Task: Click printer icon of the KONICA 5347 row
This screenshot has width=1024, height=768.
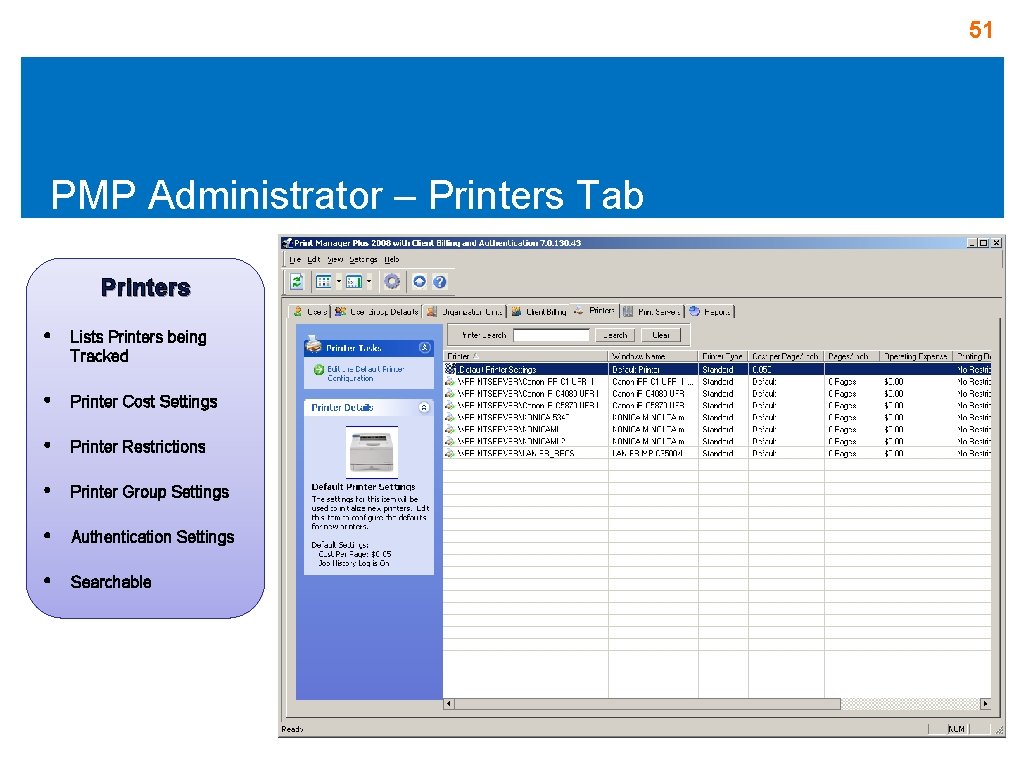Action: tap(450, 417)
